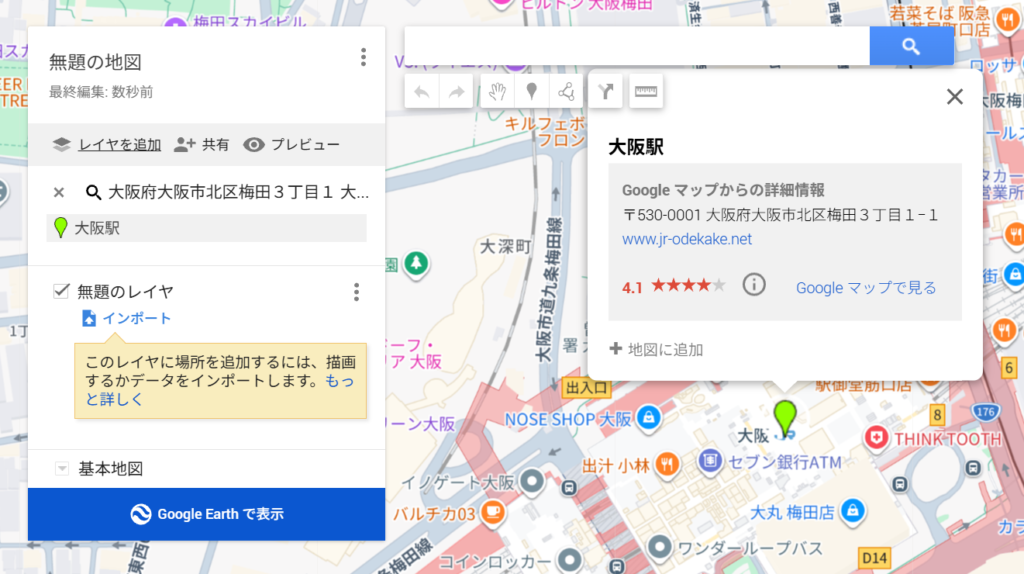Click the イノゲート大阪 location marker
1024x574 pixels.
532,481
